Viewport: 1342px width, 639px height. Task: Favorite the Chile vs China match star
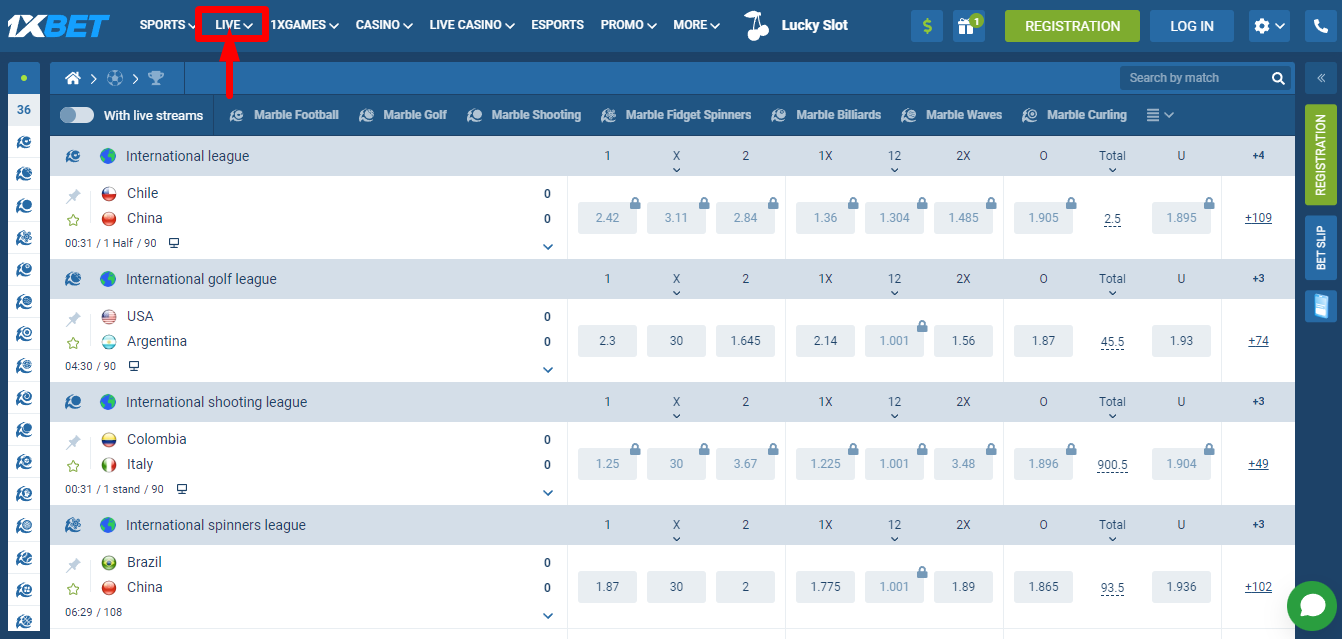[x=73, y=220]
